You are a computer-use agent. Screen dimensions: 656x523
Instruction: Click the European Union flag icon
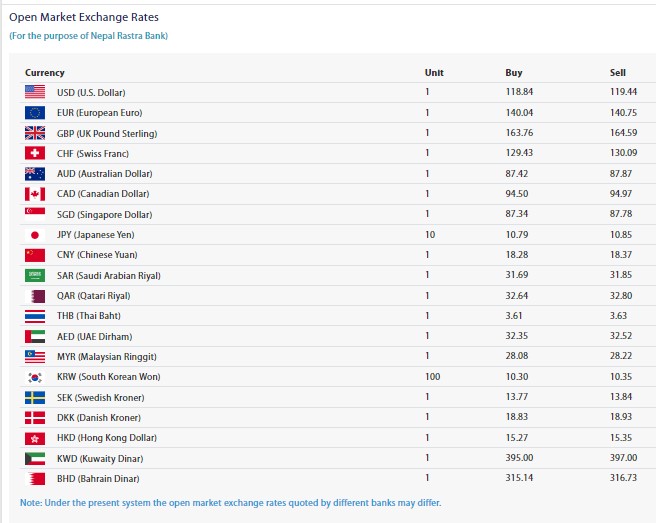click(x=35, y=113)
